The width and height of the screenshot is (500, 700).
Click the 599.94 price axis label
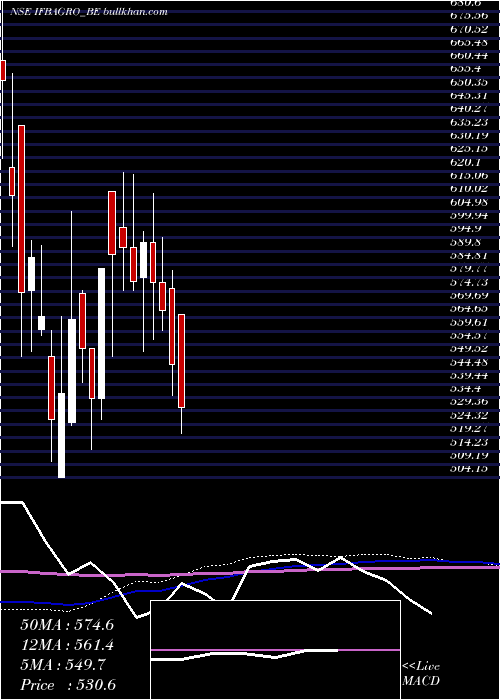(468, 216)
